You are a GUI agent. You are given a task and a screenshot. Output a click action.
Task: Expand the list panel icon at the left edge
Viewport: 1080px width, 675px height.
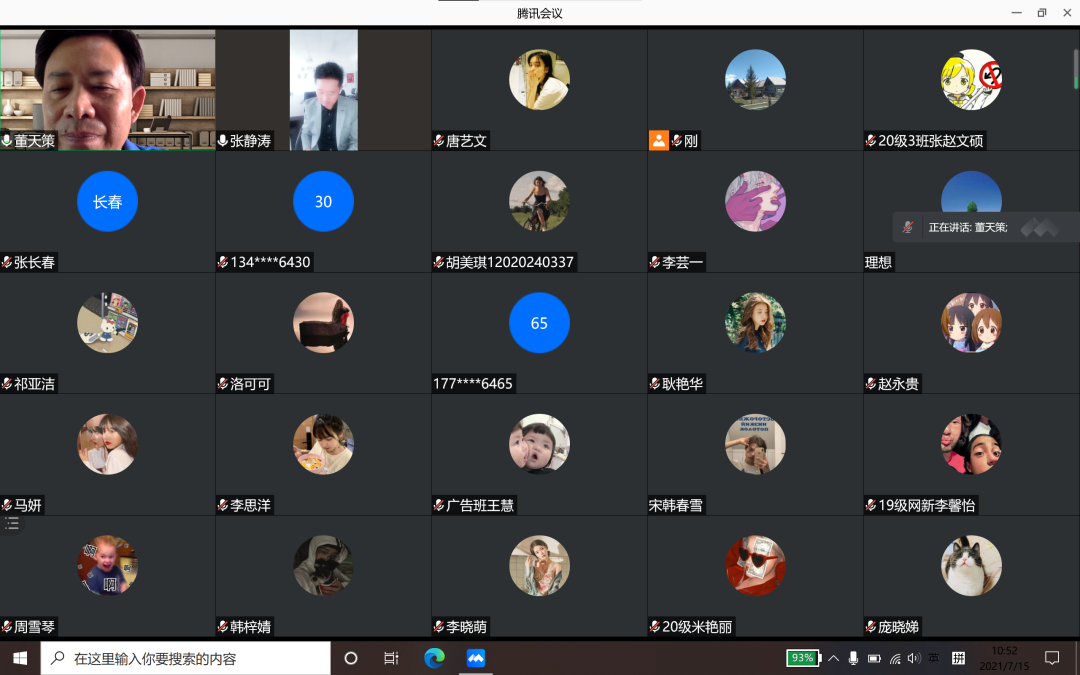pos(12,523)
